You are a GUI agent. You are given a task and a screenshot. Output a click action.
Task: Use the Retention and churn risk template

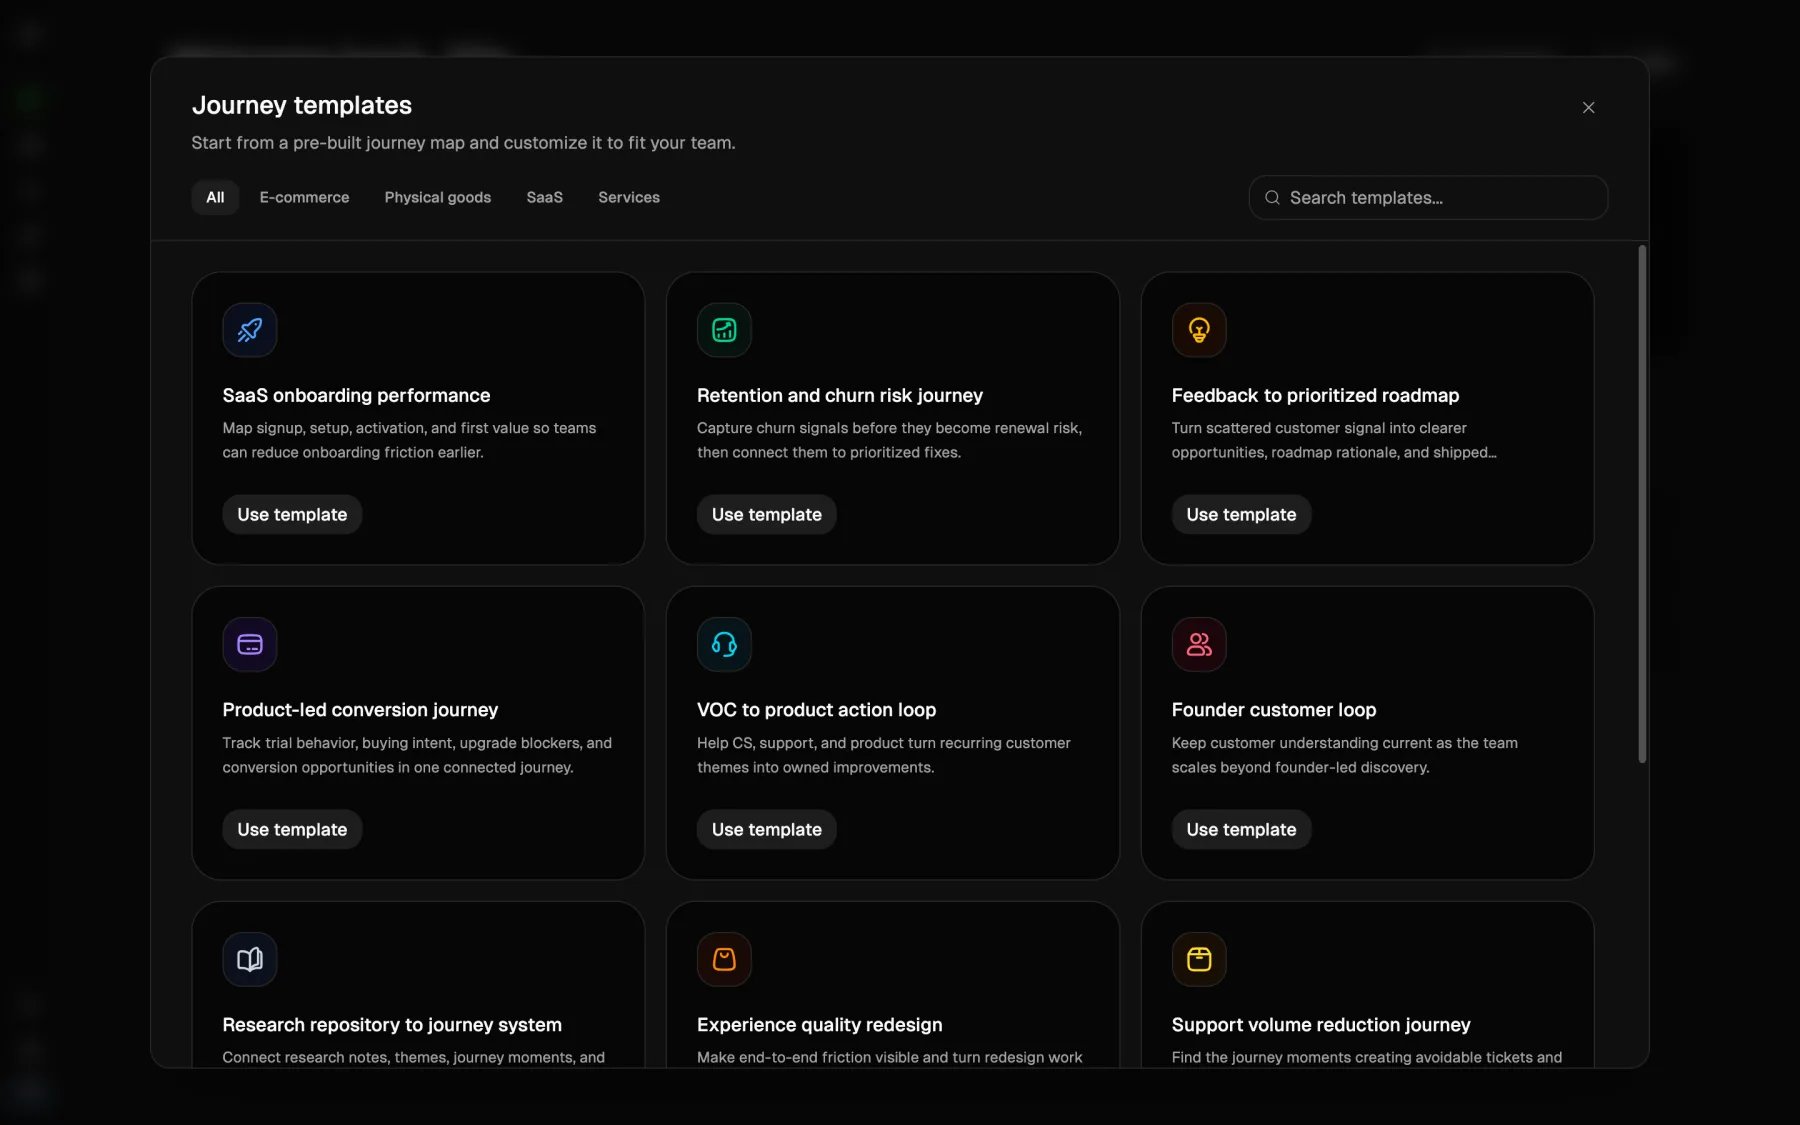click(x=767, y=514)
